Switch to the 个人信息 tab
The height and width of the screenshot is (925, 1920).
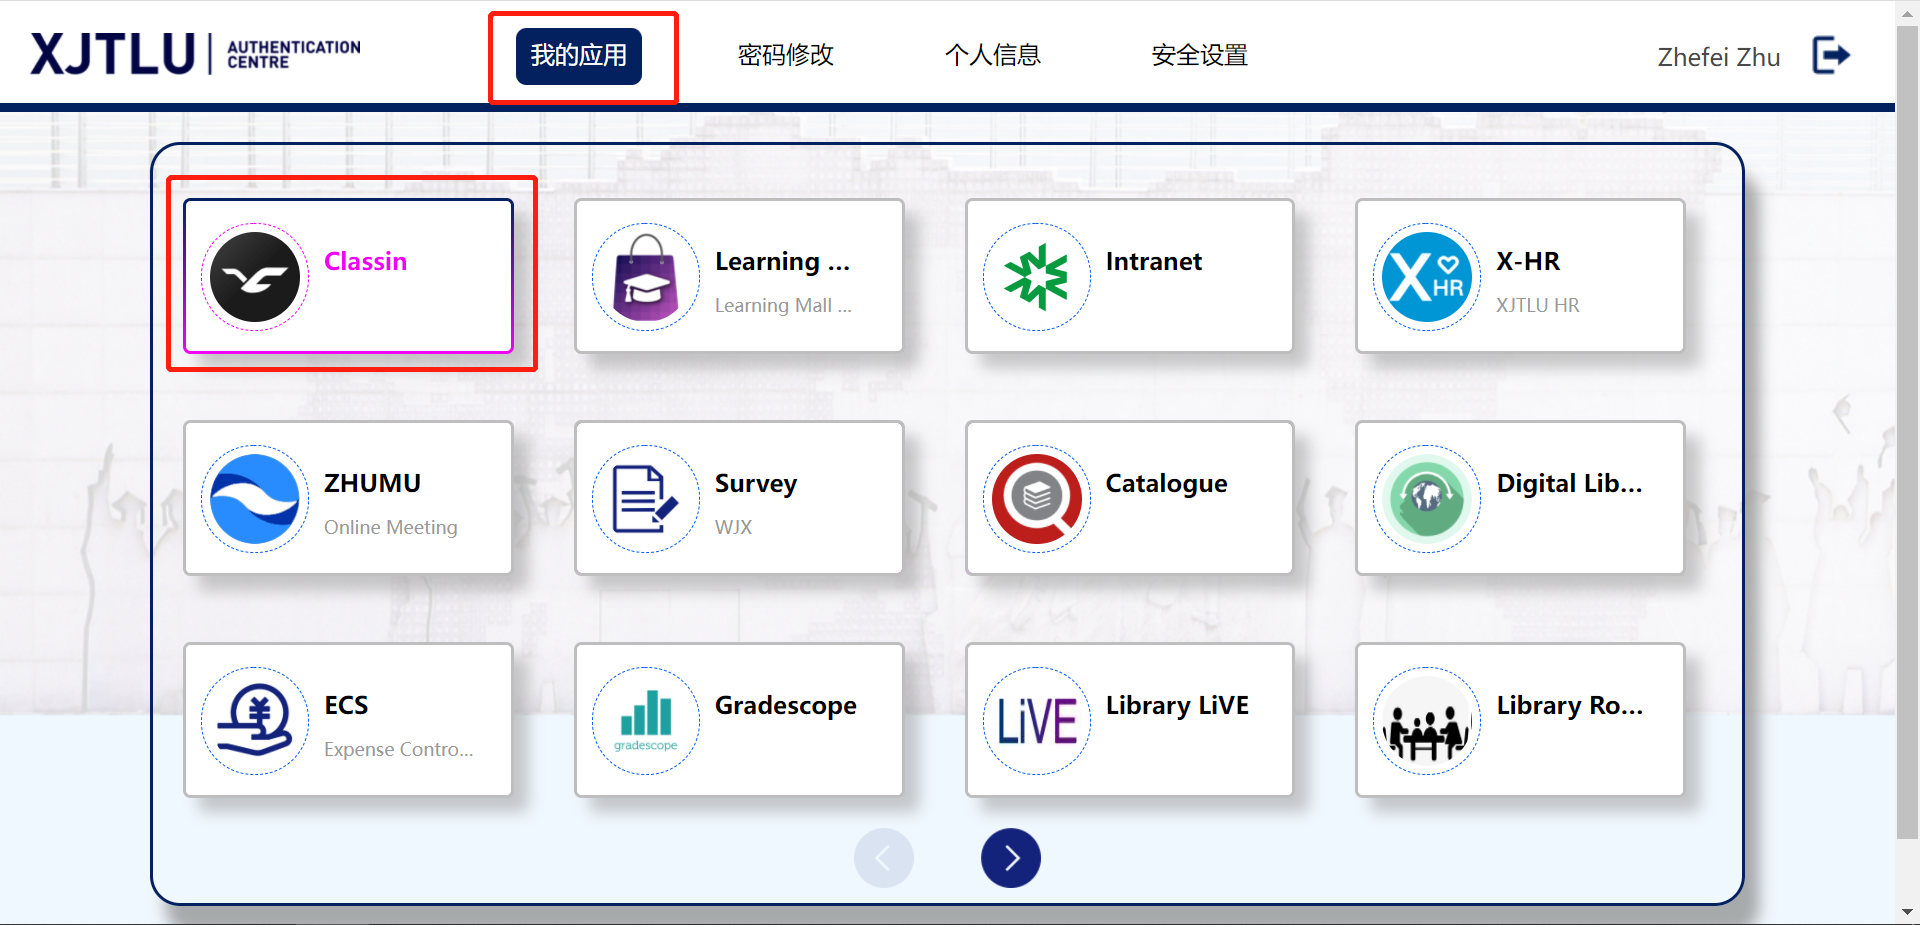tap(993, 56)
